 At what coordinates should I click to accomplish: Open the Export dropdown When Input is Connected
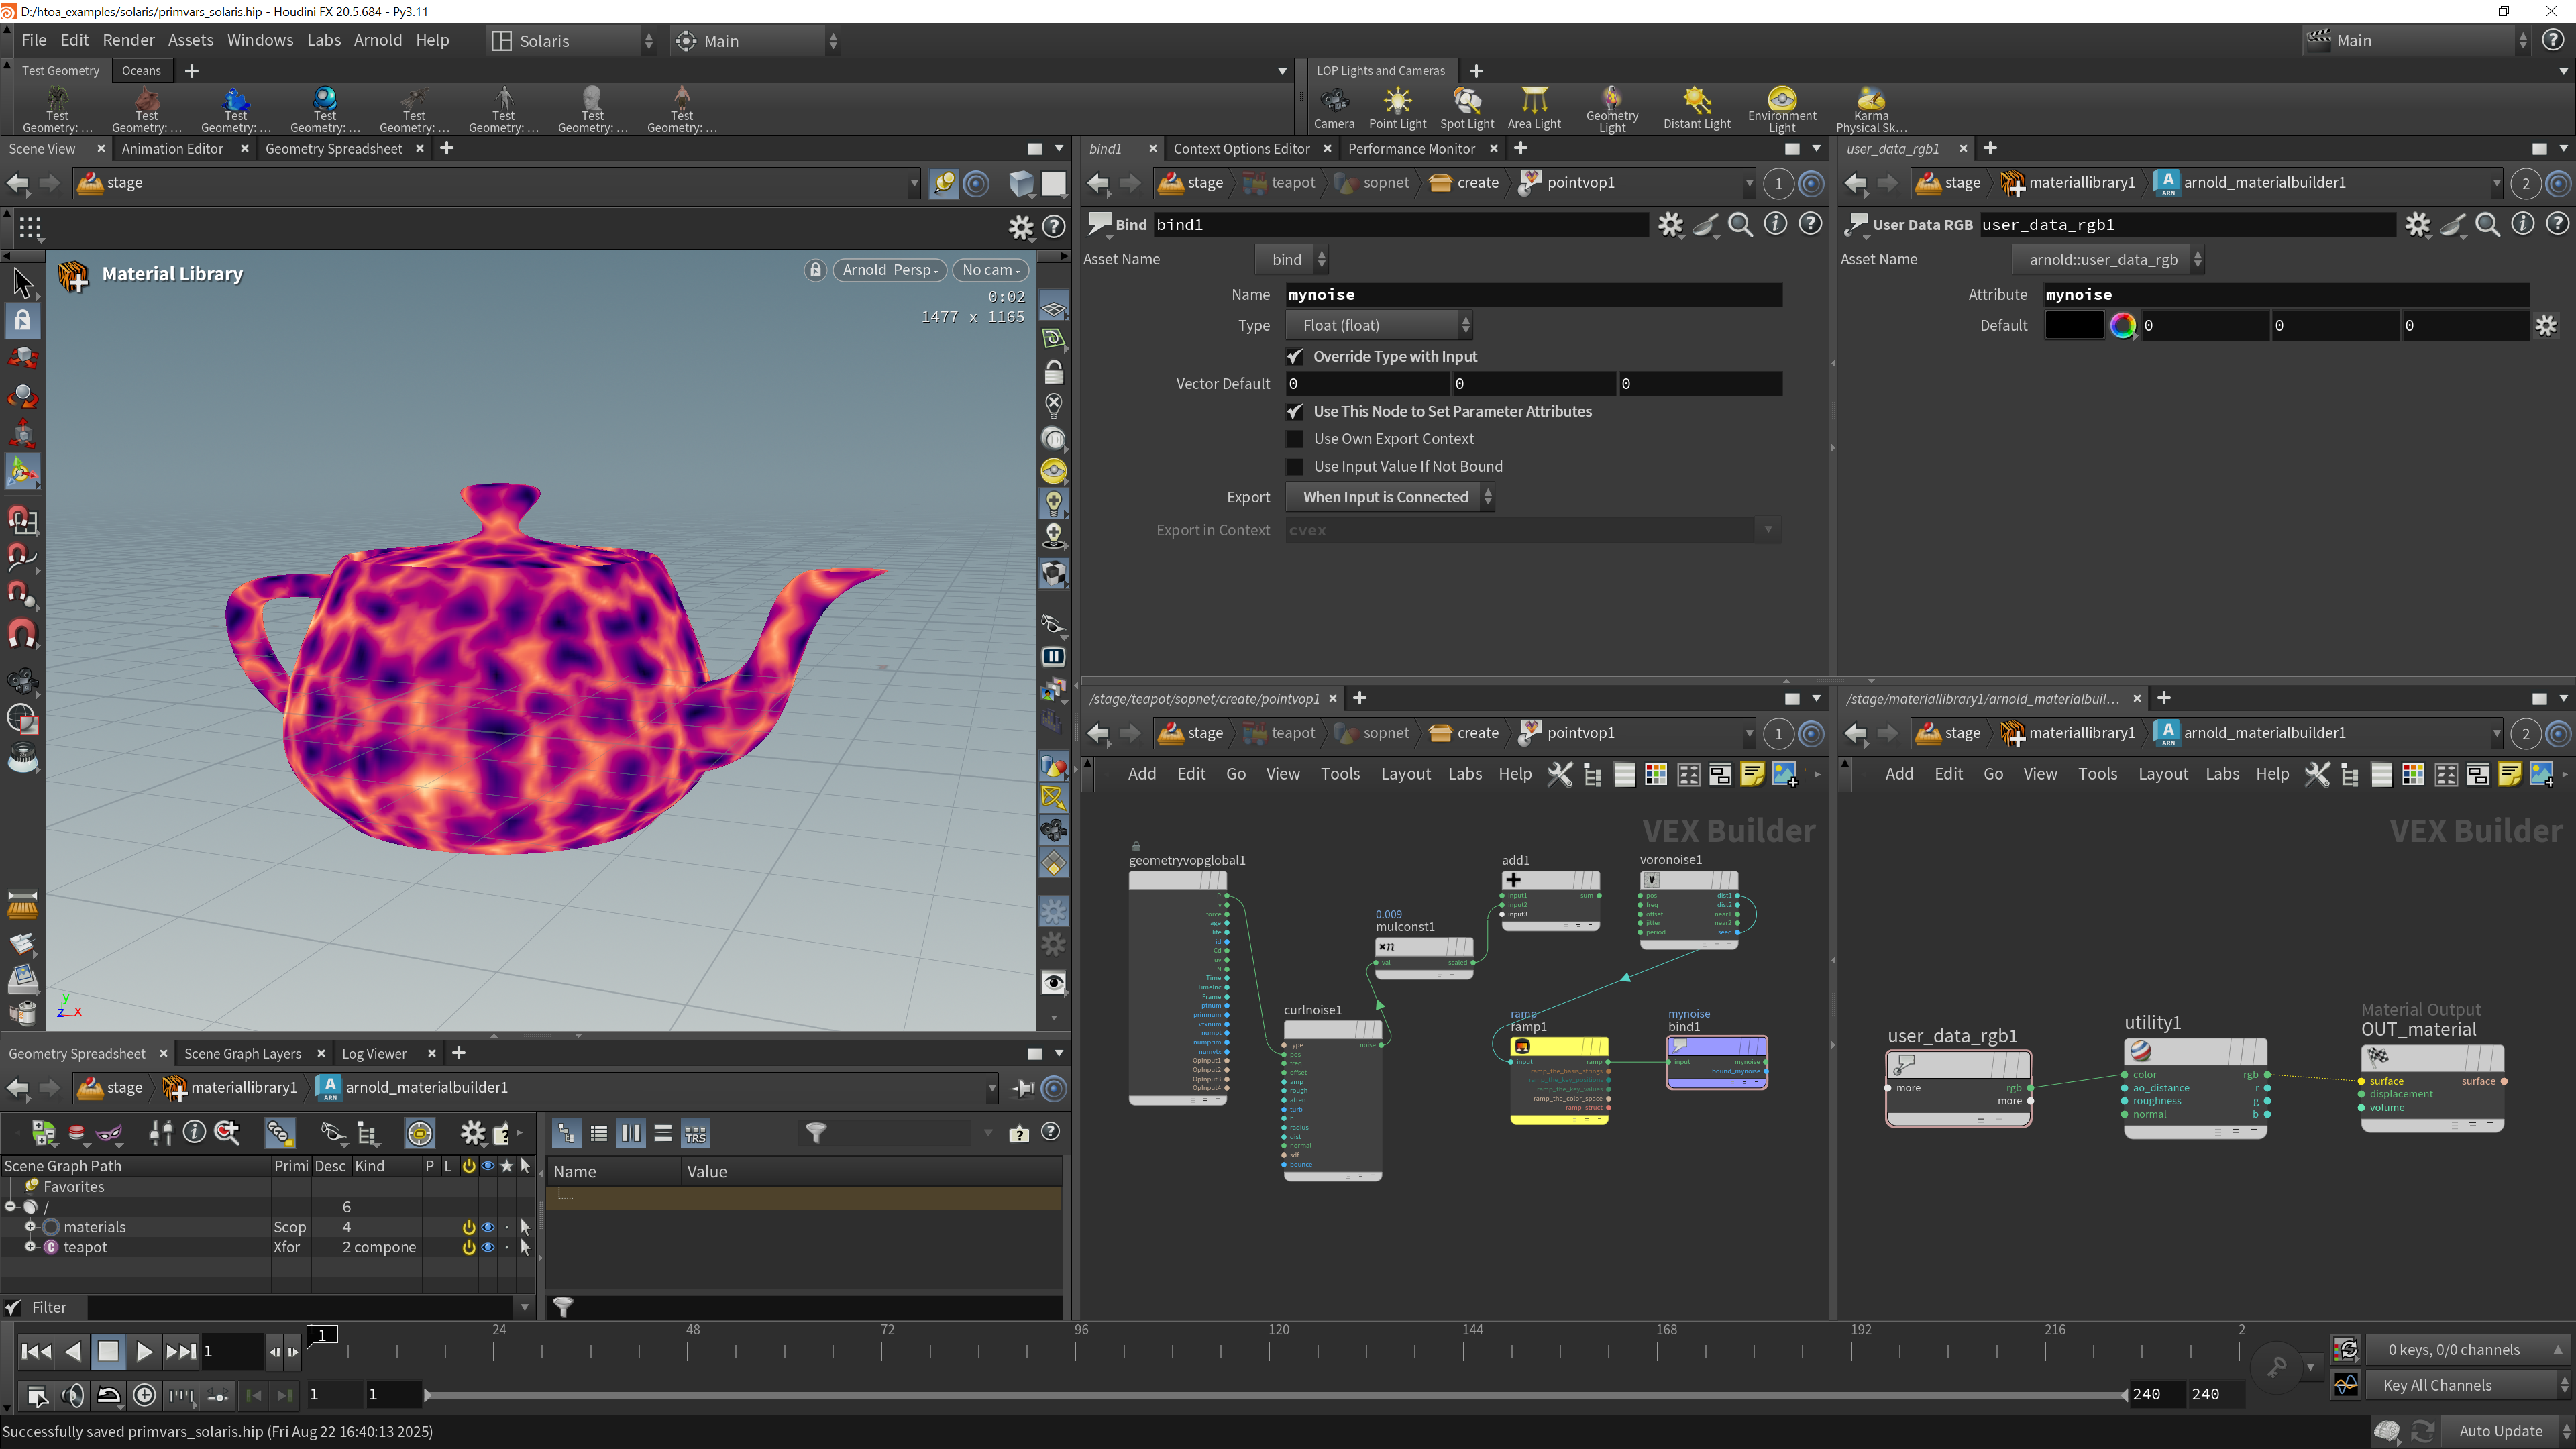[x=1390, y=497]
